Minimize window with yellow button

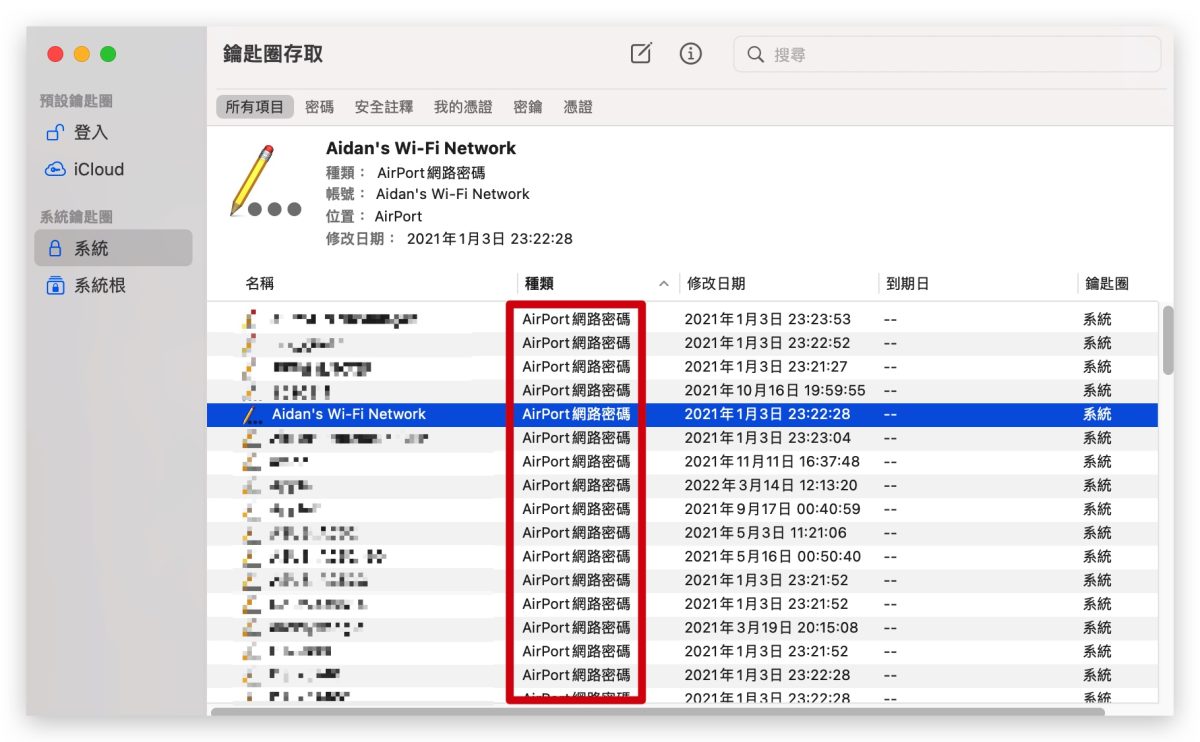pos(82,54)
